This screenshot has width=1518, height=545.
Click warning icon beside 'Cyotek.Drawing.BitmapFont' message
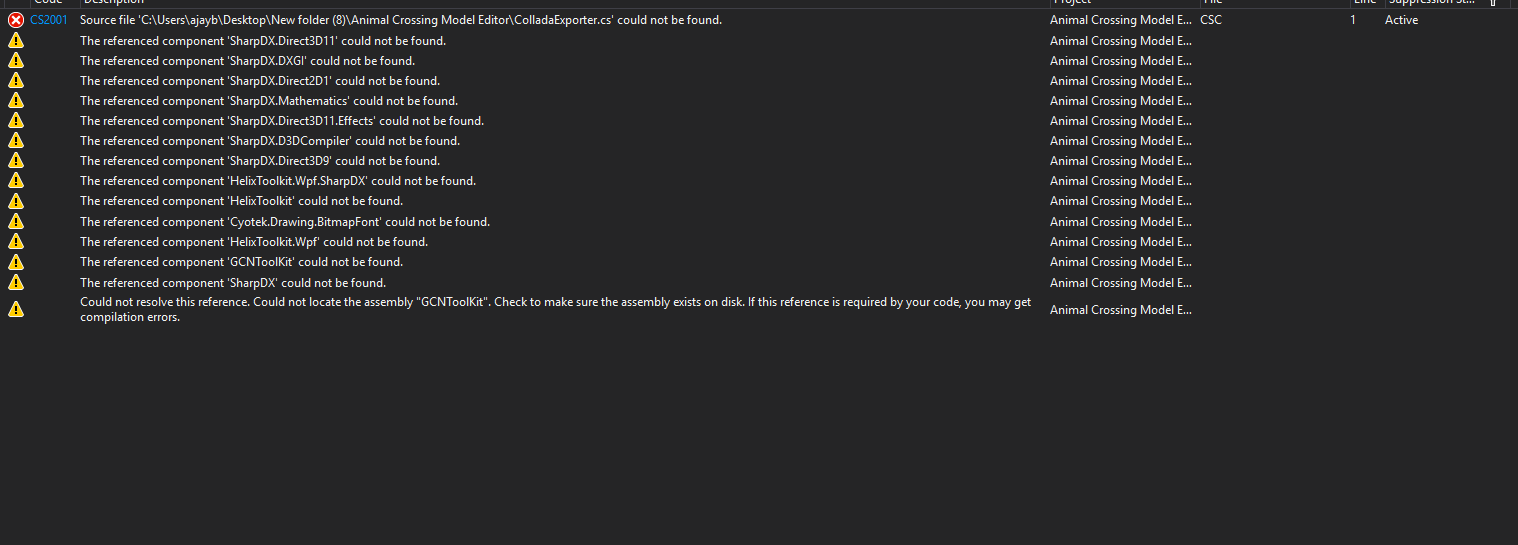15,222
